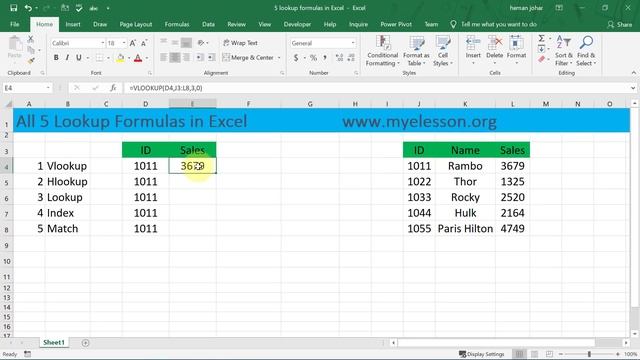640x360 pixels.
Task: Toggle Italic formatting
Action: click(x=67, y=58)
